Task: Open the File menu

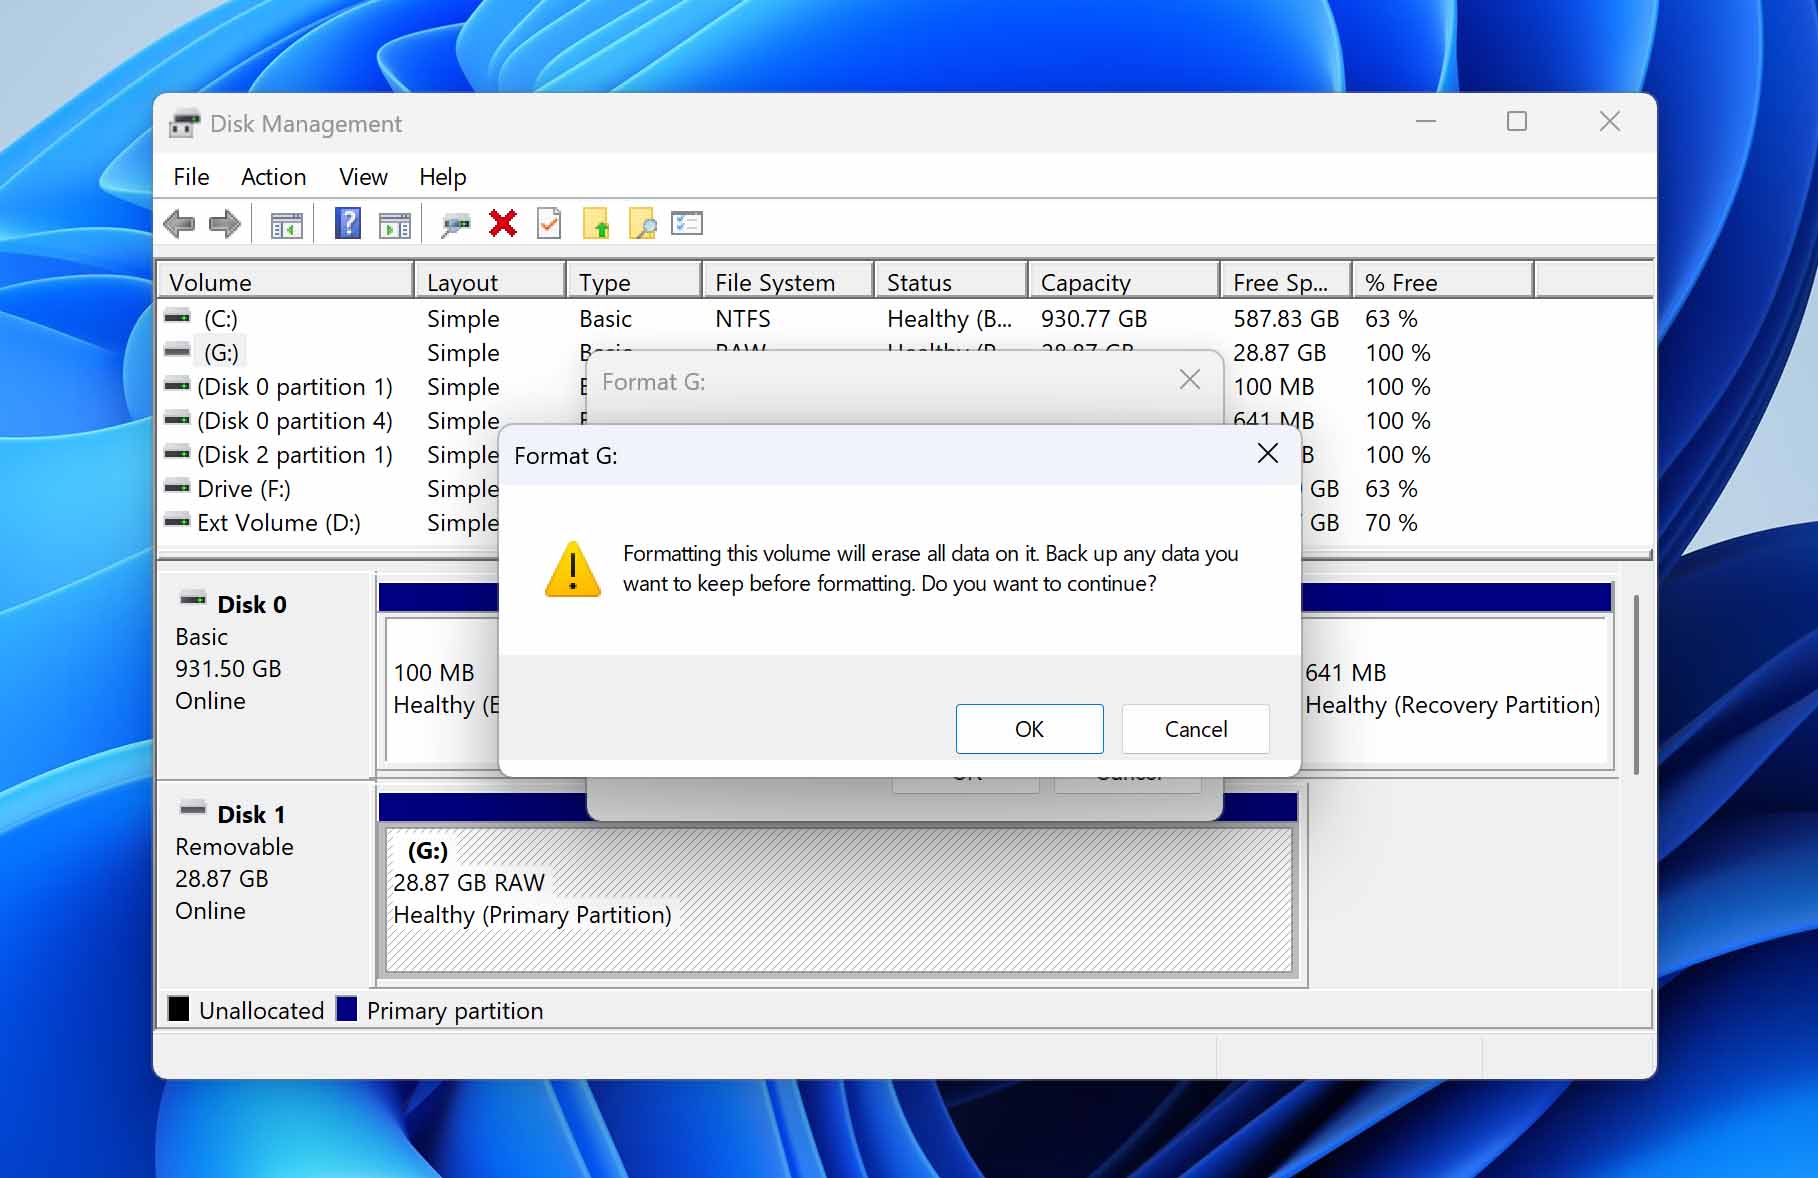Action: coord(191,177)
